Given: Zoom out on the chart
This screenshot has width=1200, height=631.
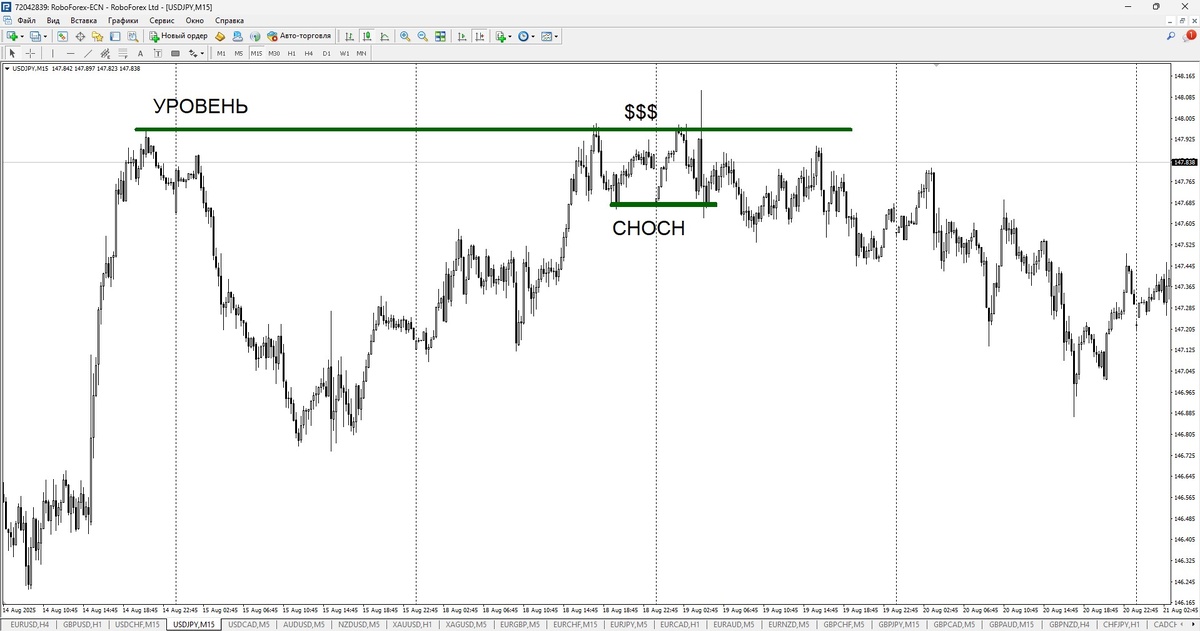Looking at the screenshot, I should click(422, 36).
